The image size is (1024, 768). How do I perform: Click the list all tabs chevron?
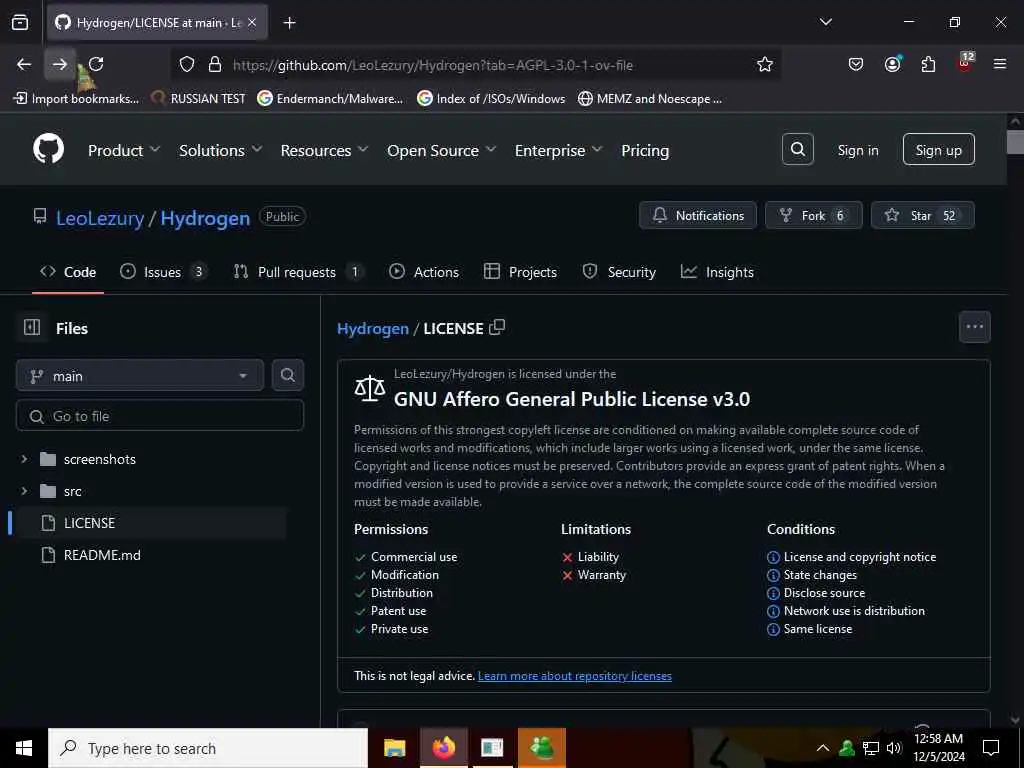tap(825, 22)
